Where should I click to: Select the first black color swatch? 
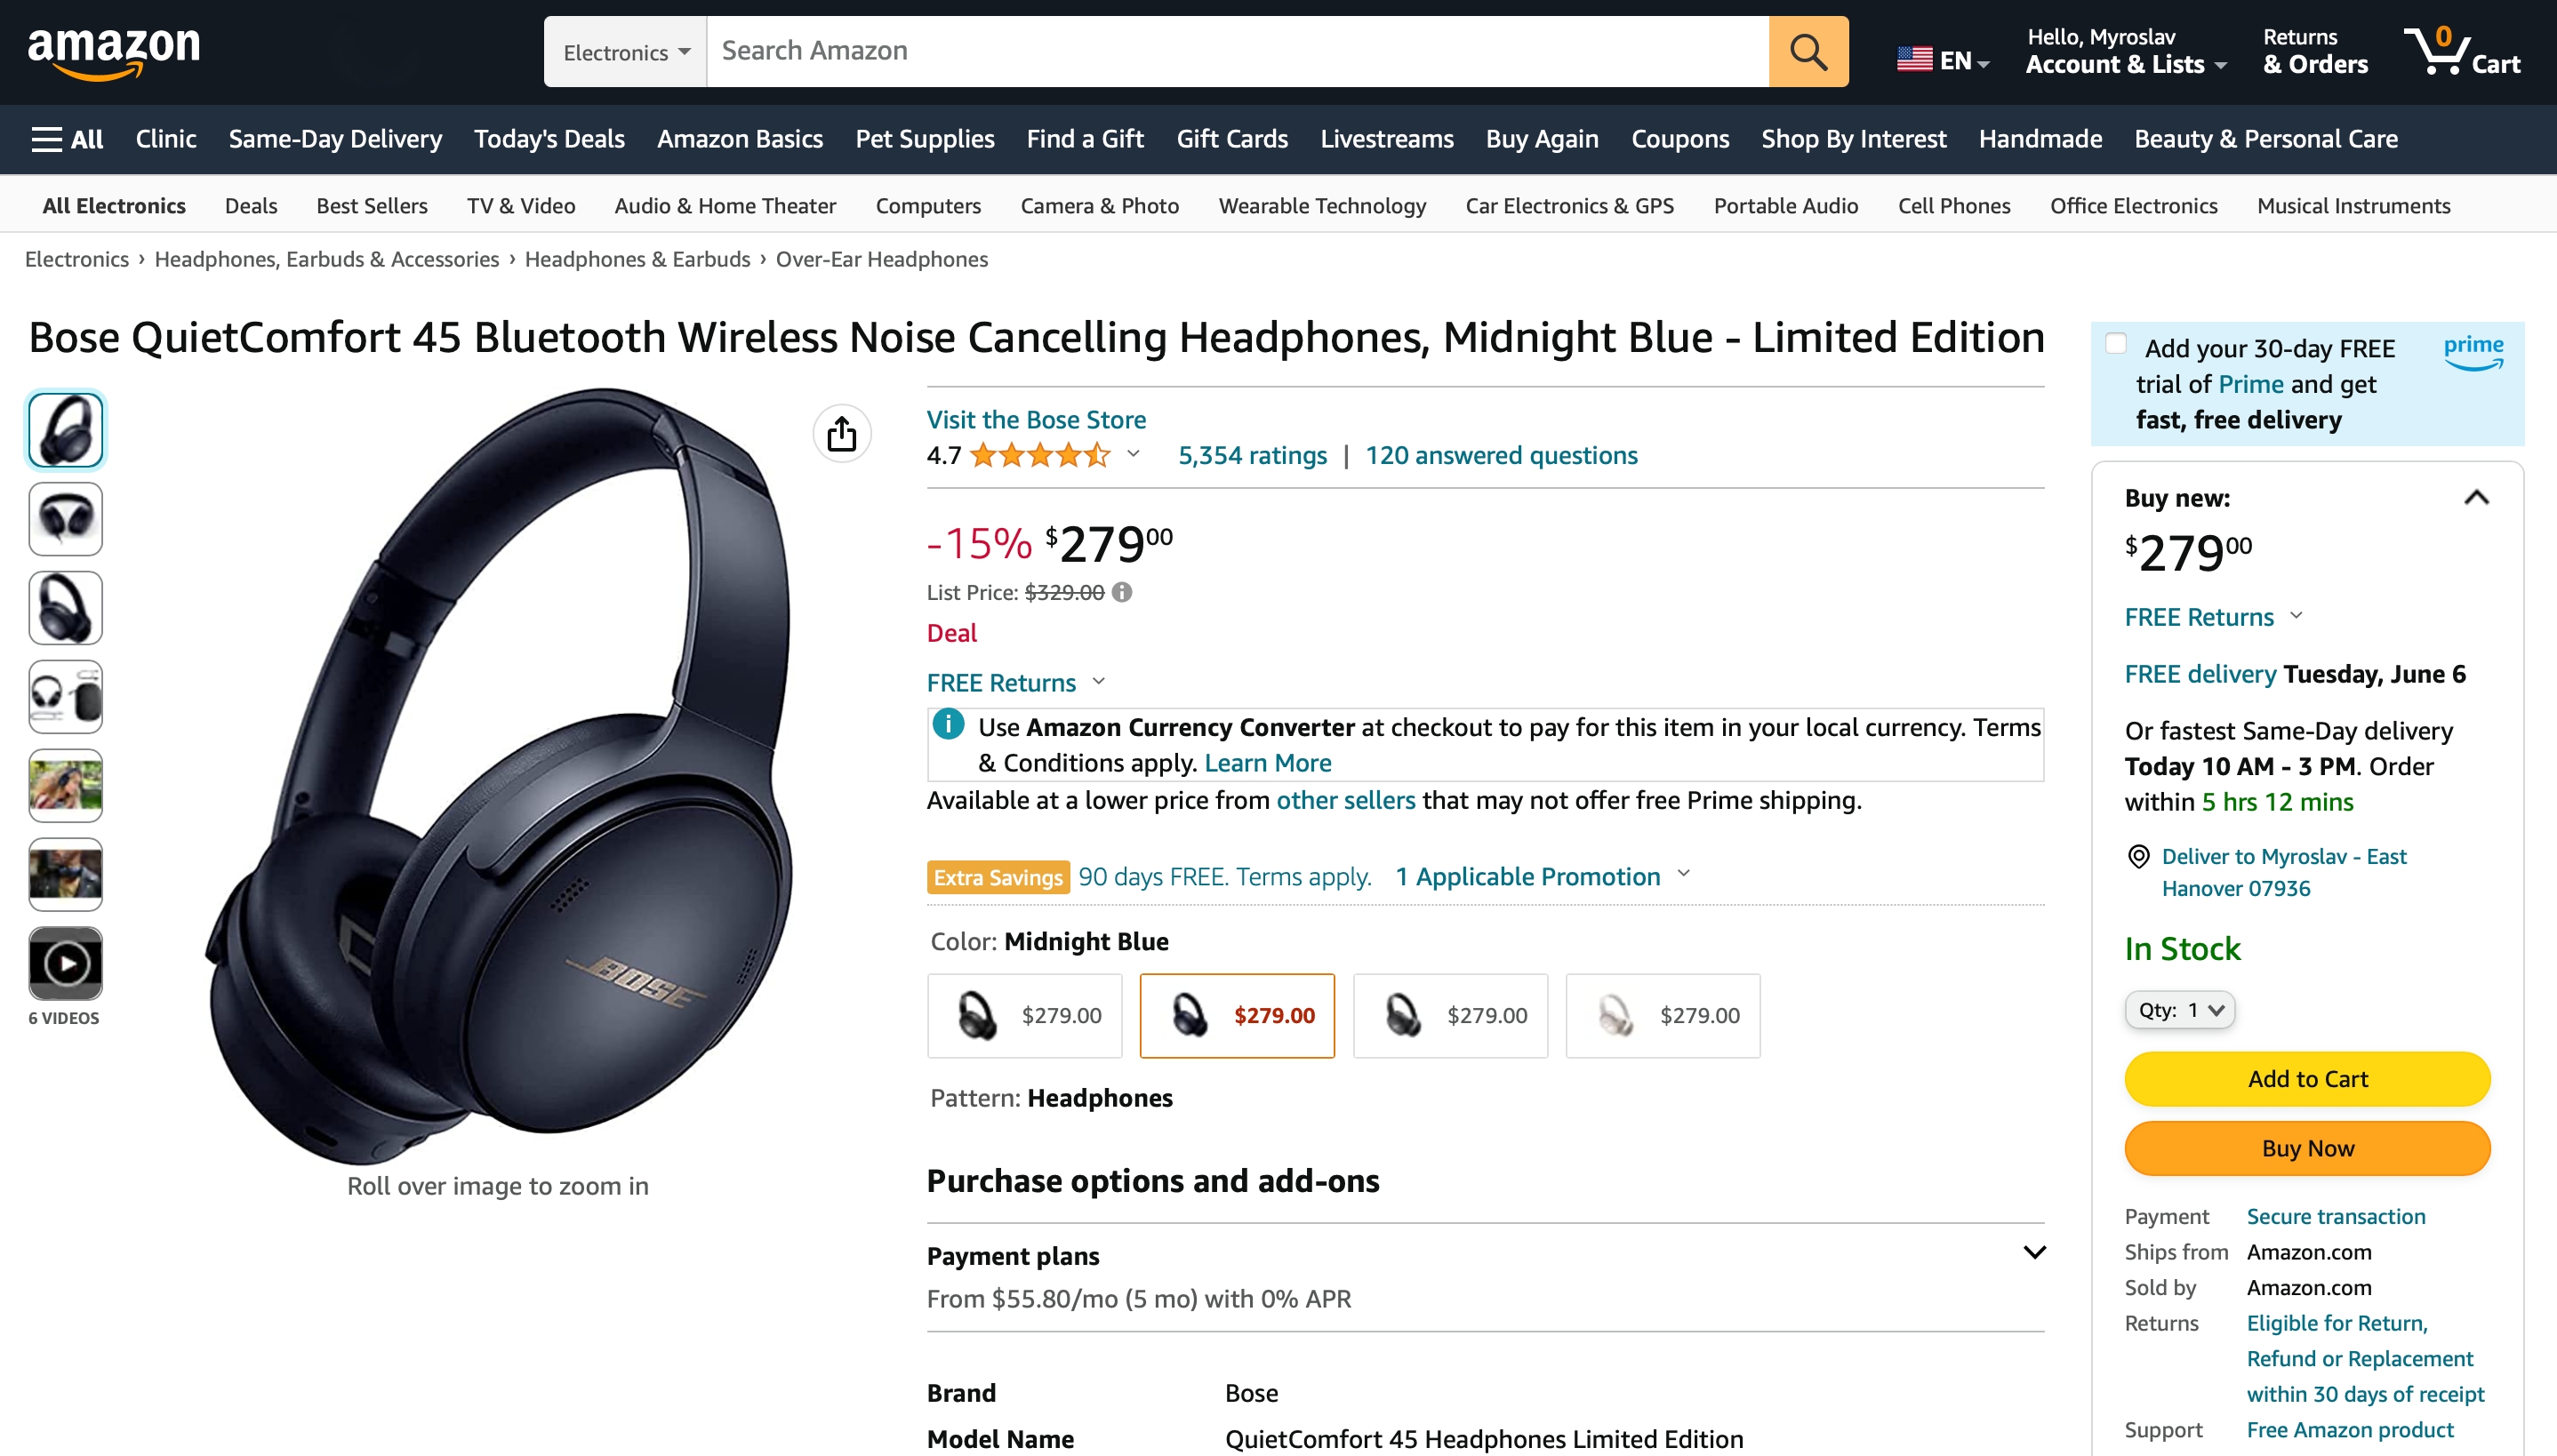pyautogui.click(x=1024, y=1015)
